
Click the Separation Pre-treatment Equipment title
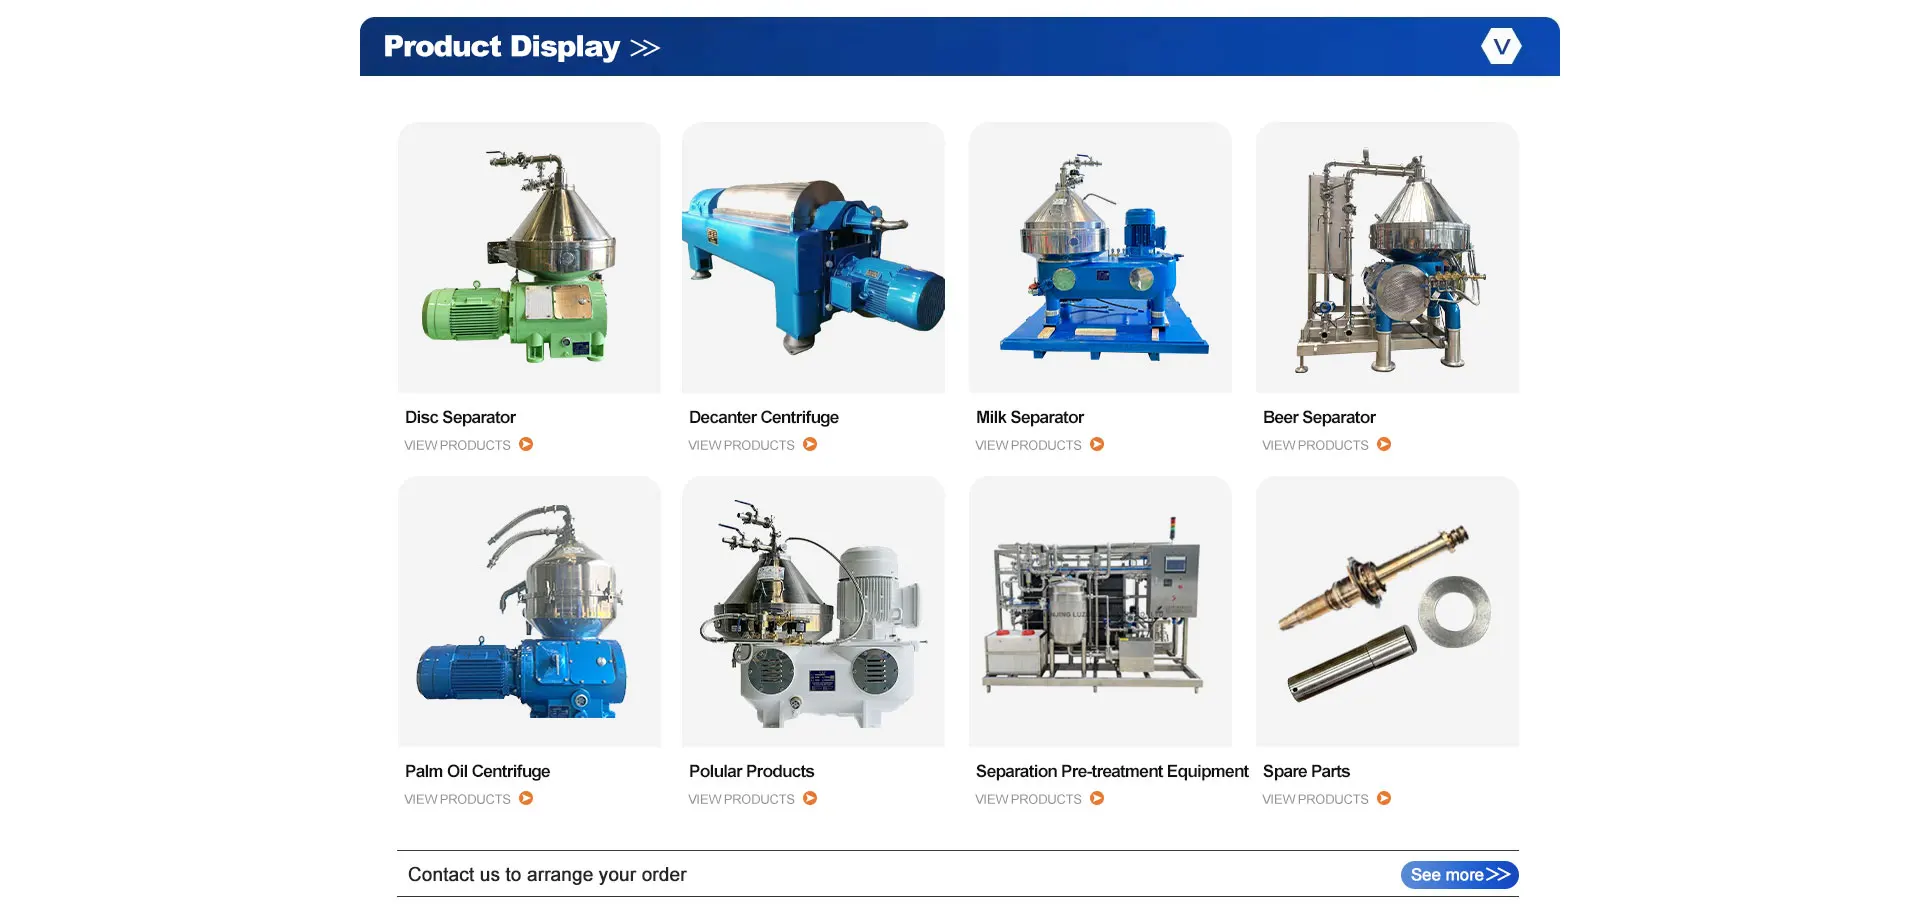click(1112, 771)
